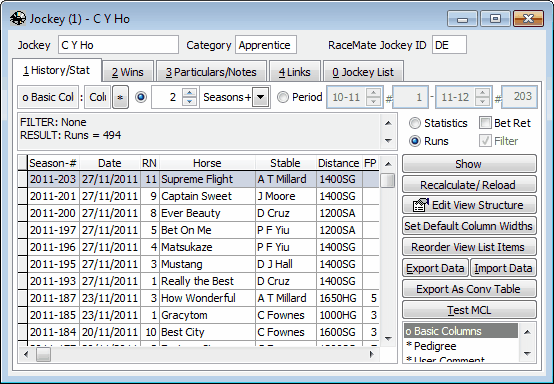Viewport: 554px width, 384px height.
Task: Click the Export Data button
Action: tap(435, 268)
